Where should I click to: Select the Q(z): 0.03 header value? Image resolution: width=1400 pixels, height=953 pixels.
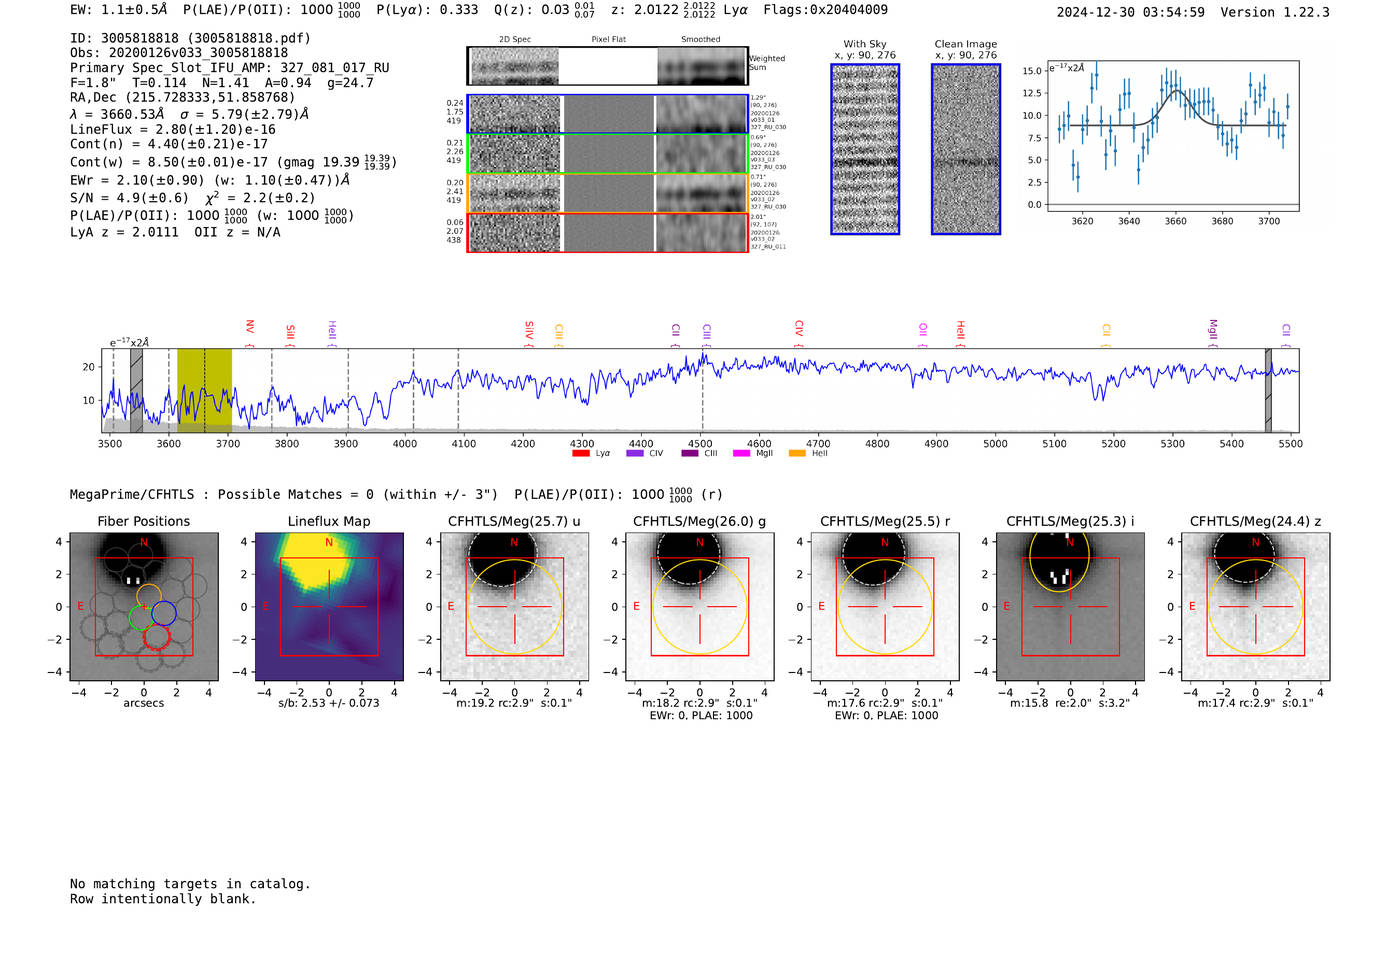[545, 10]
